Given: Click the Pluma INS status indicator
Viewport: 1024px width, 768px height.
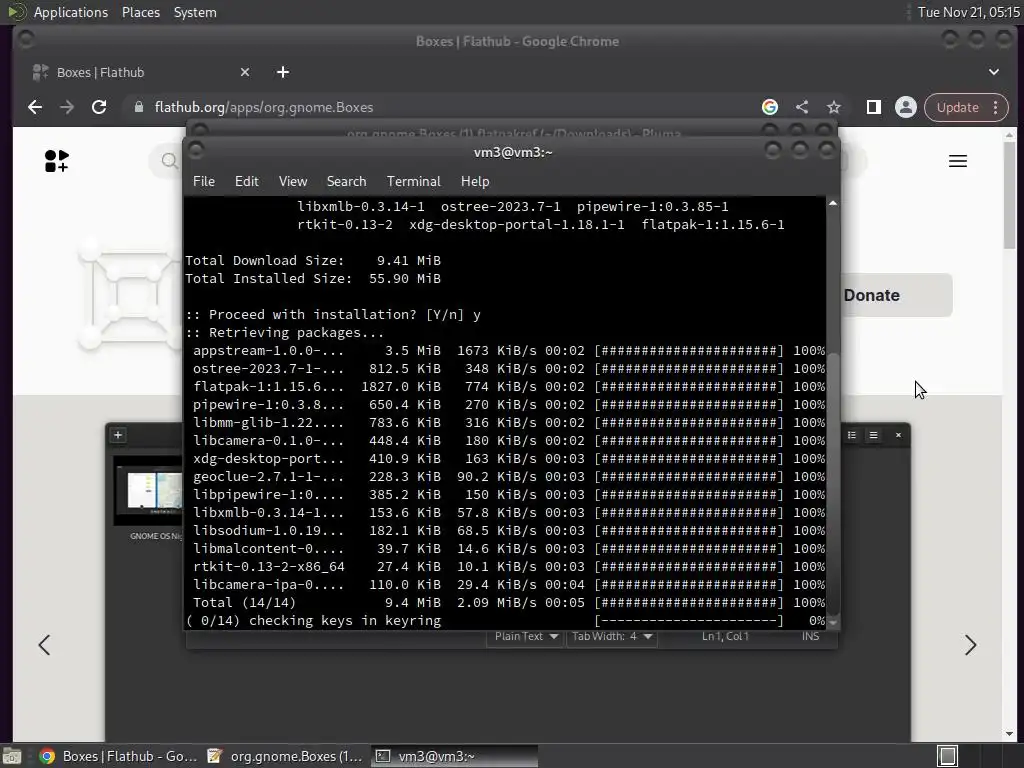Looking at the screenshot, I should point(810,636).
